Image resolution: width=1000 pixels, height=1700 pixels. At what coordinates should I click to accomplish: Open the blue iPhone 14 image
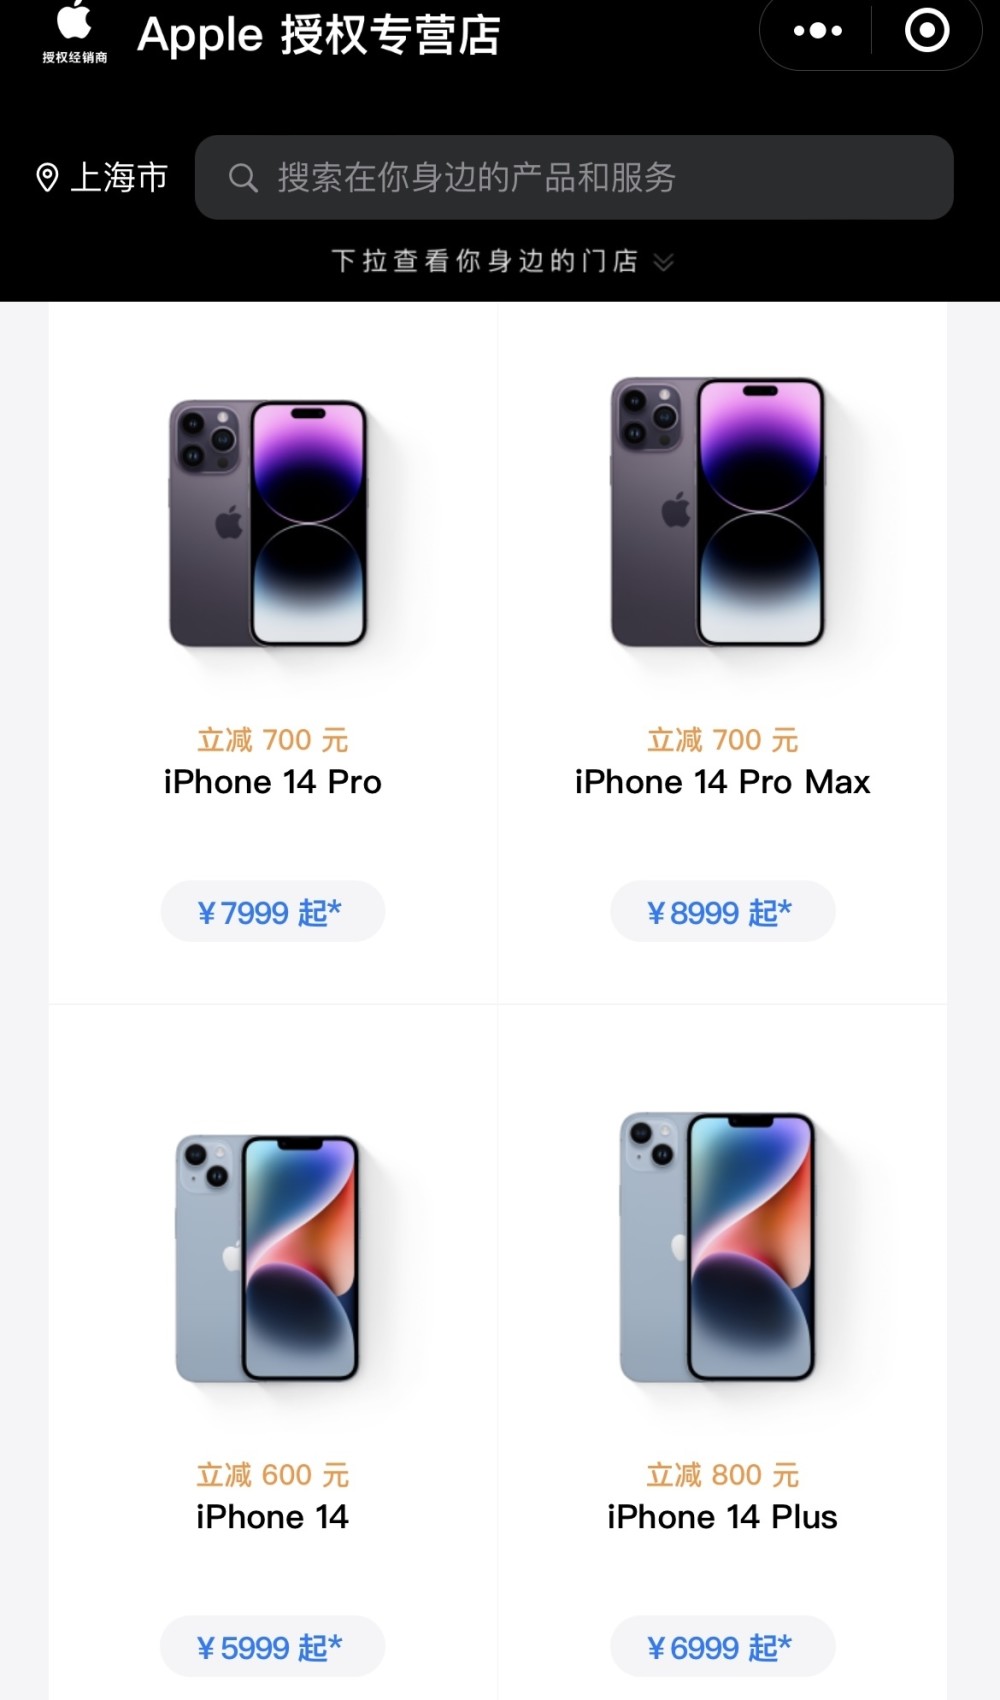[268, 1258]
